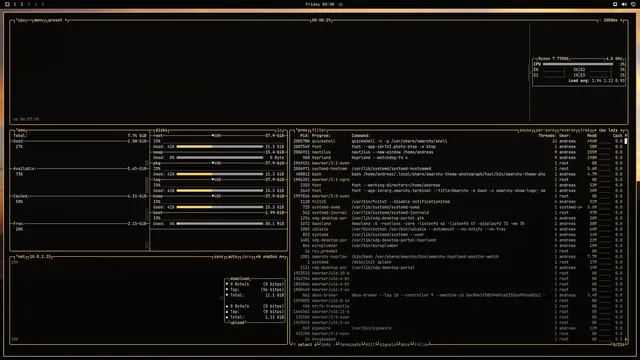Switch network interface enp0s6
The height and width of the screenshot is (360, 640).
[270, 257]
